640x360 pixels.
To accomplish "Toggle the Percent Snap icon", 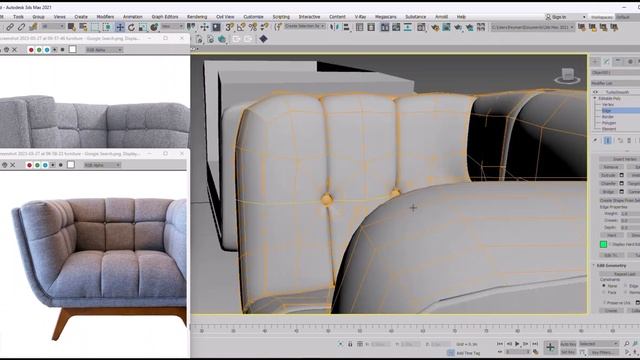I will (253, 27).
